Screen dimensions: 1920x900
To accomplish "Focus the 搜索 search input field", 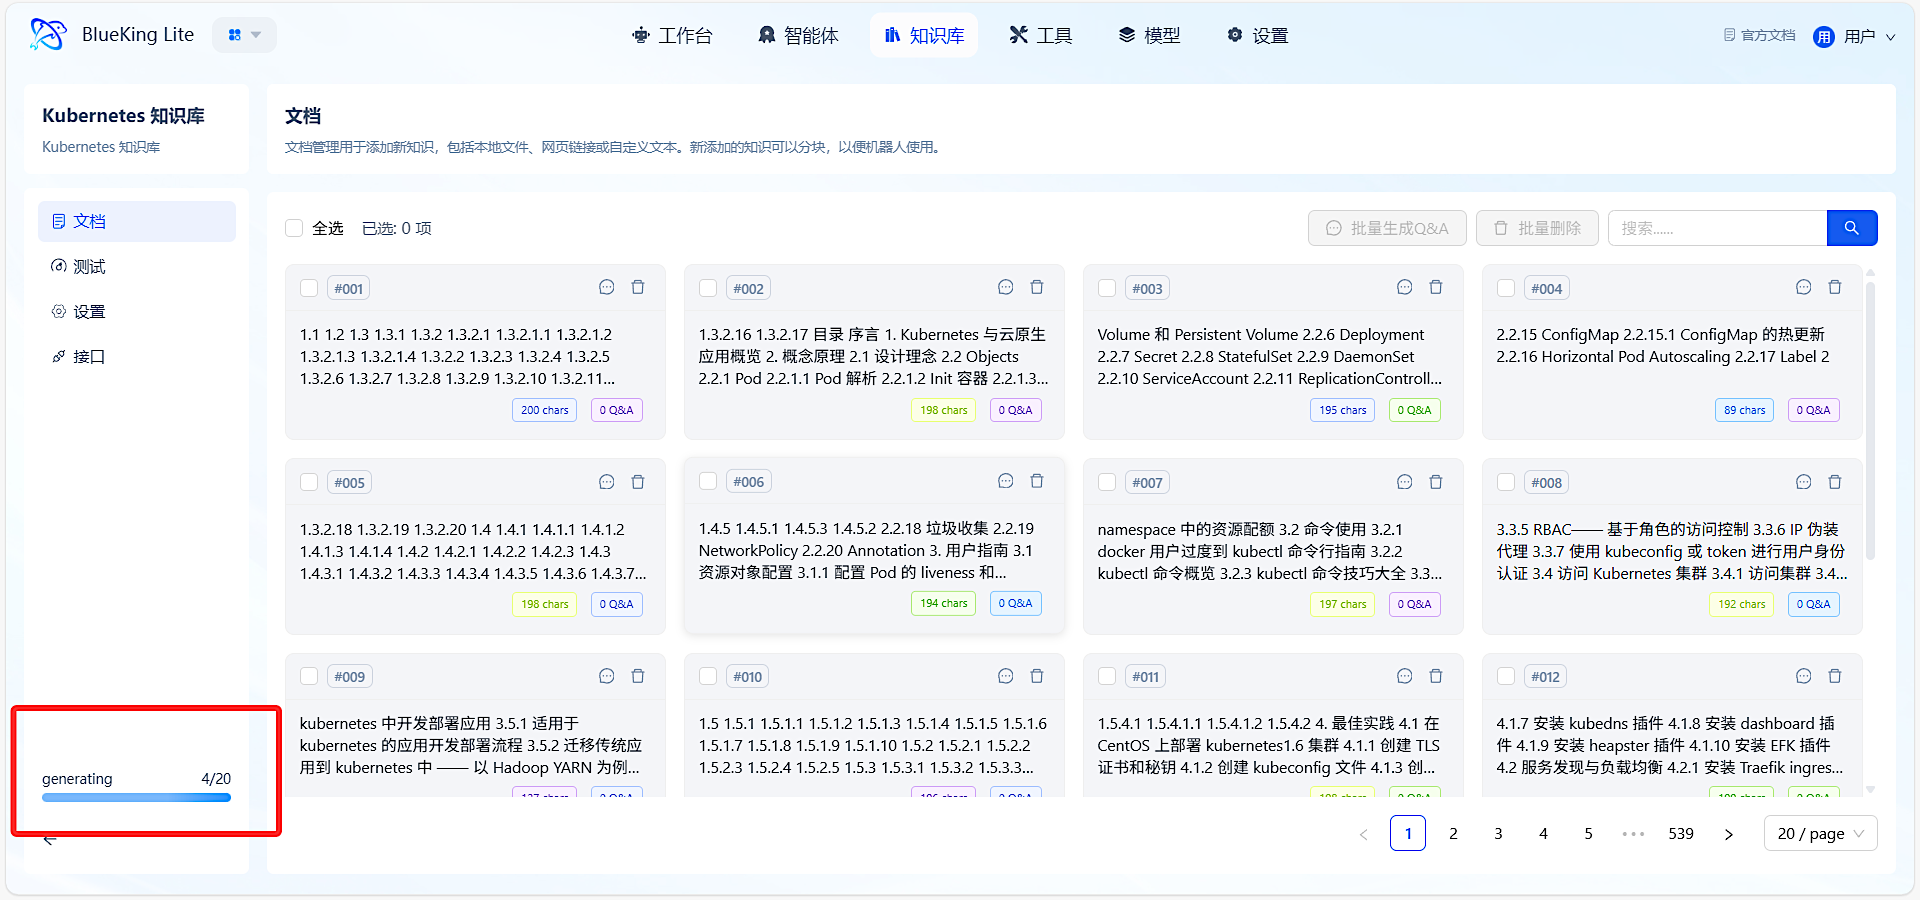I will click(1717, 228).
